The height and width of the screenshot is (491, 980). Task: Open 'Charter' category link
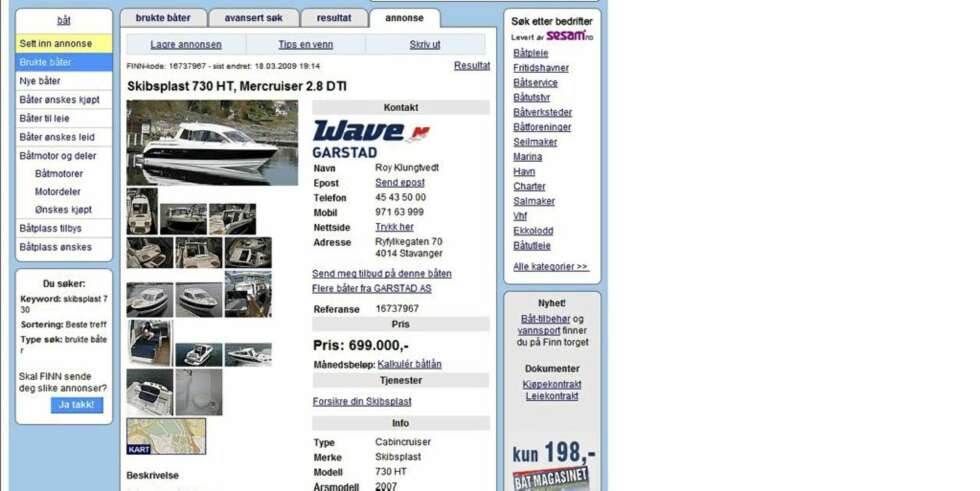pyautogui.click(x=529, y=187)
